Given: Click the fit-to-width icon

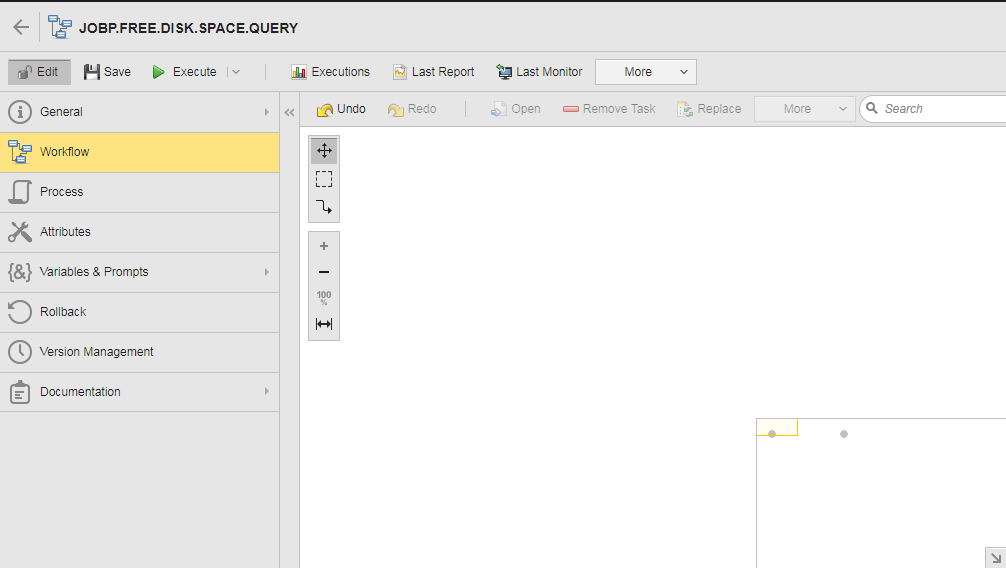Looking at the screenshot, I should pyautogui.click(x=324, y=324).
